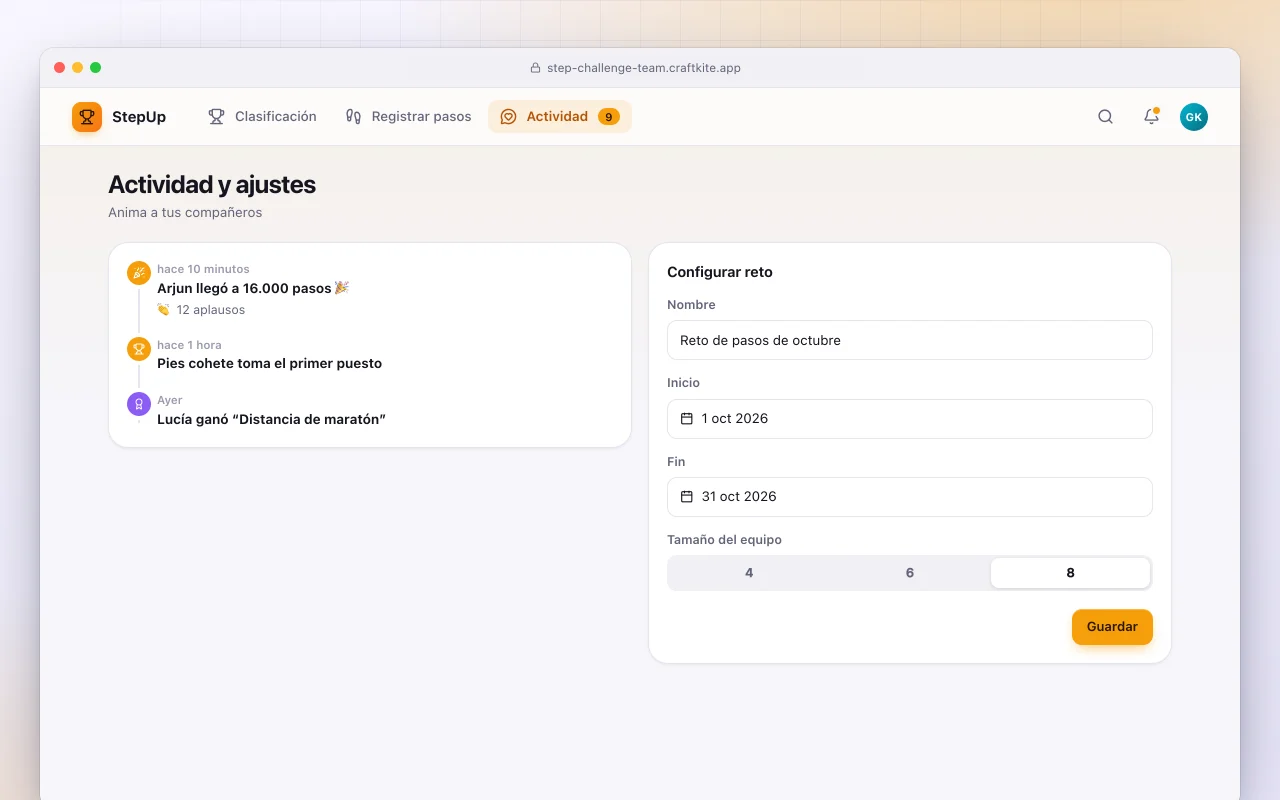Click the Guardar button
Image resolution: width=1280 pixels, height=800 pixels.
tap(1112, 627)
